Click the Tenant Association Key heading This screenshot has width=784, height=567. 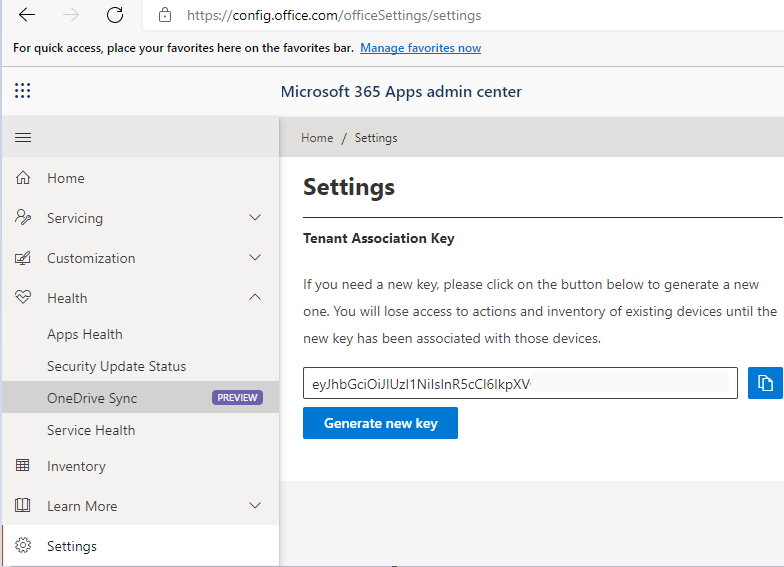[x=378, y=238]
